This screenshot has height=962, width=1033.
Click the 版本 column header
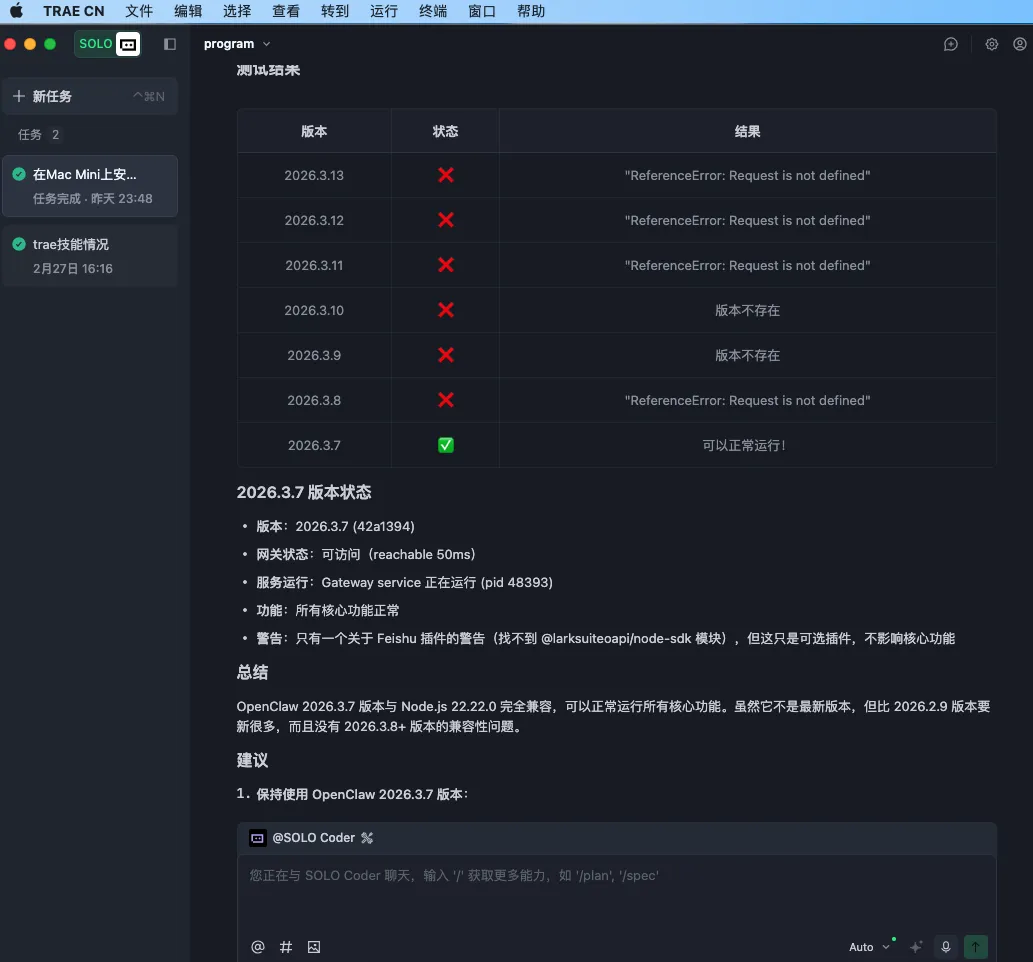pos(314,131)
